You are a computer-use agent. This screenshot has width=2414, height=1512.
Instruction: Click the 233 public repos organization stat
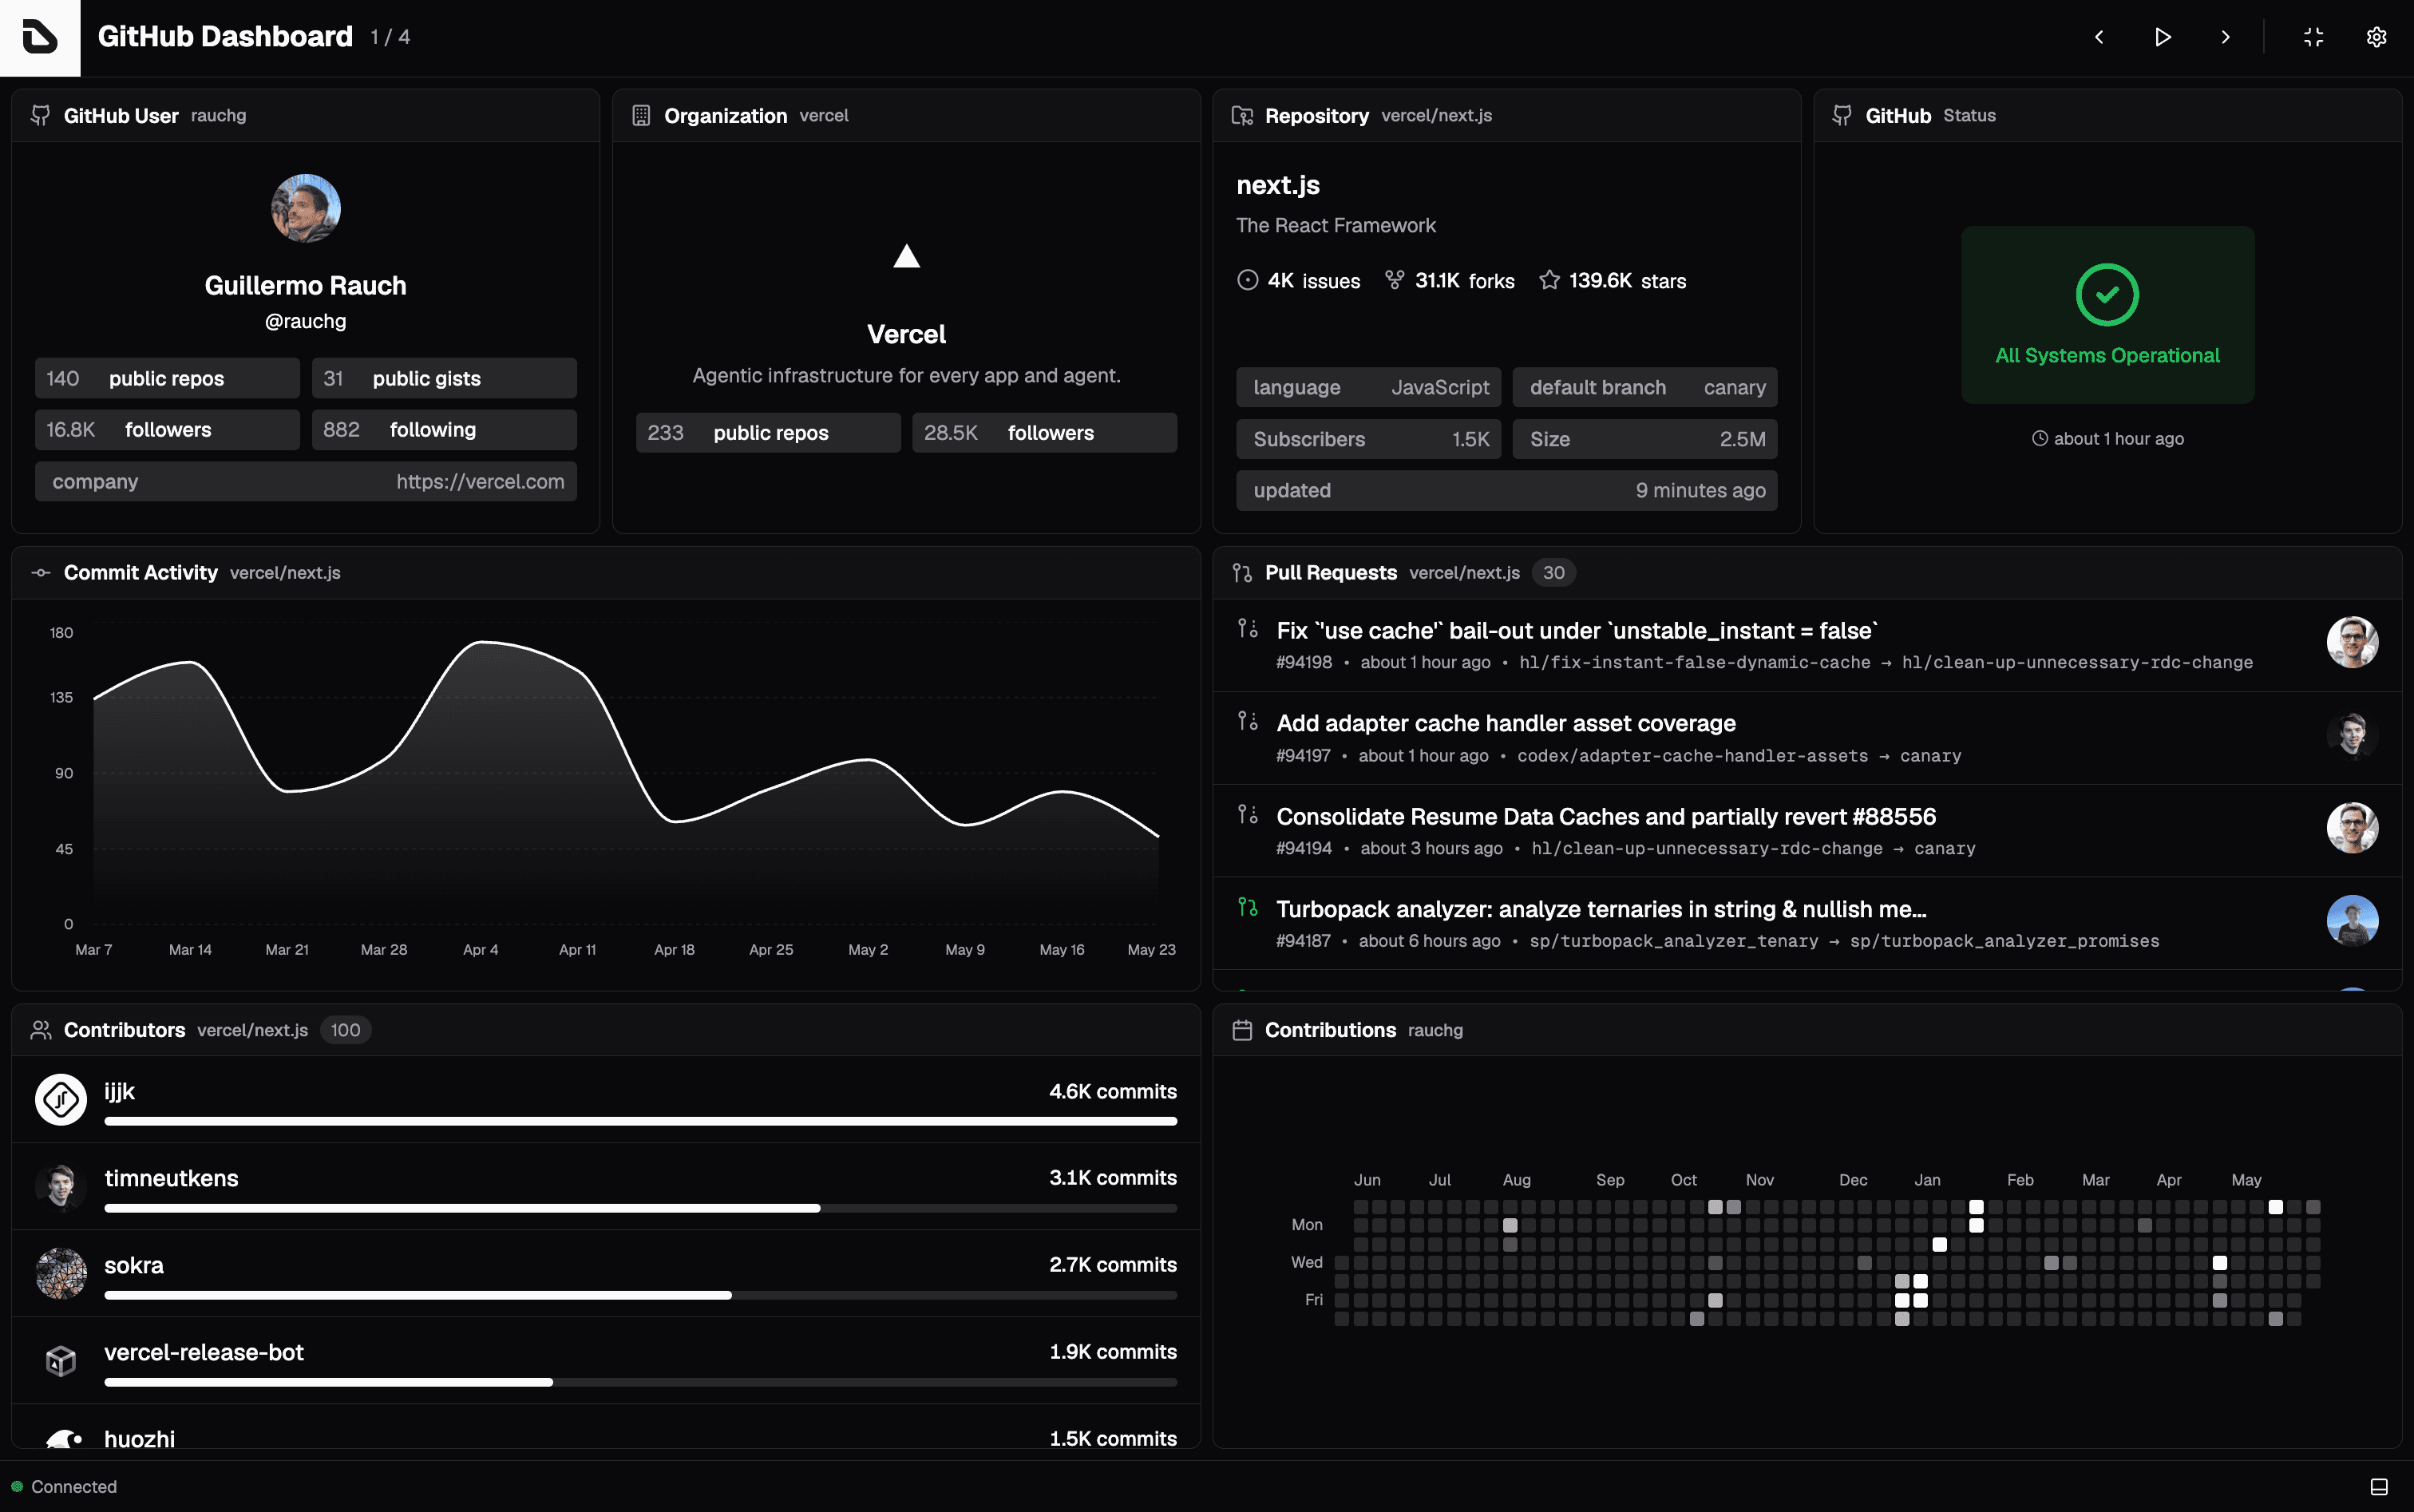point(768,432)
